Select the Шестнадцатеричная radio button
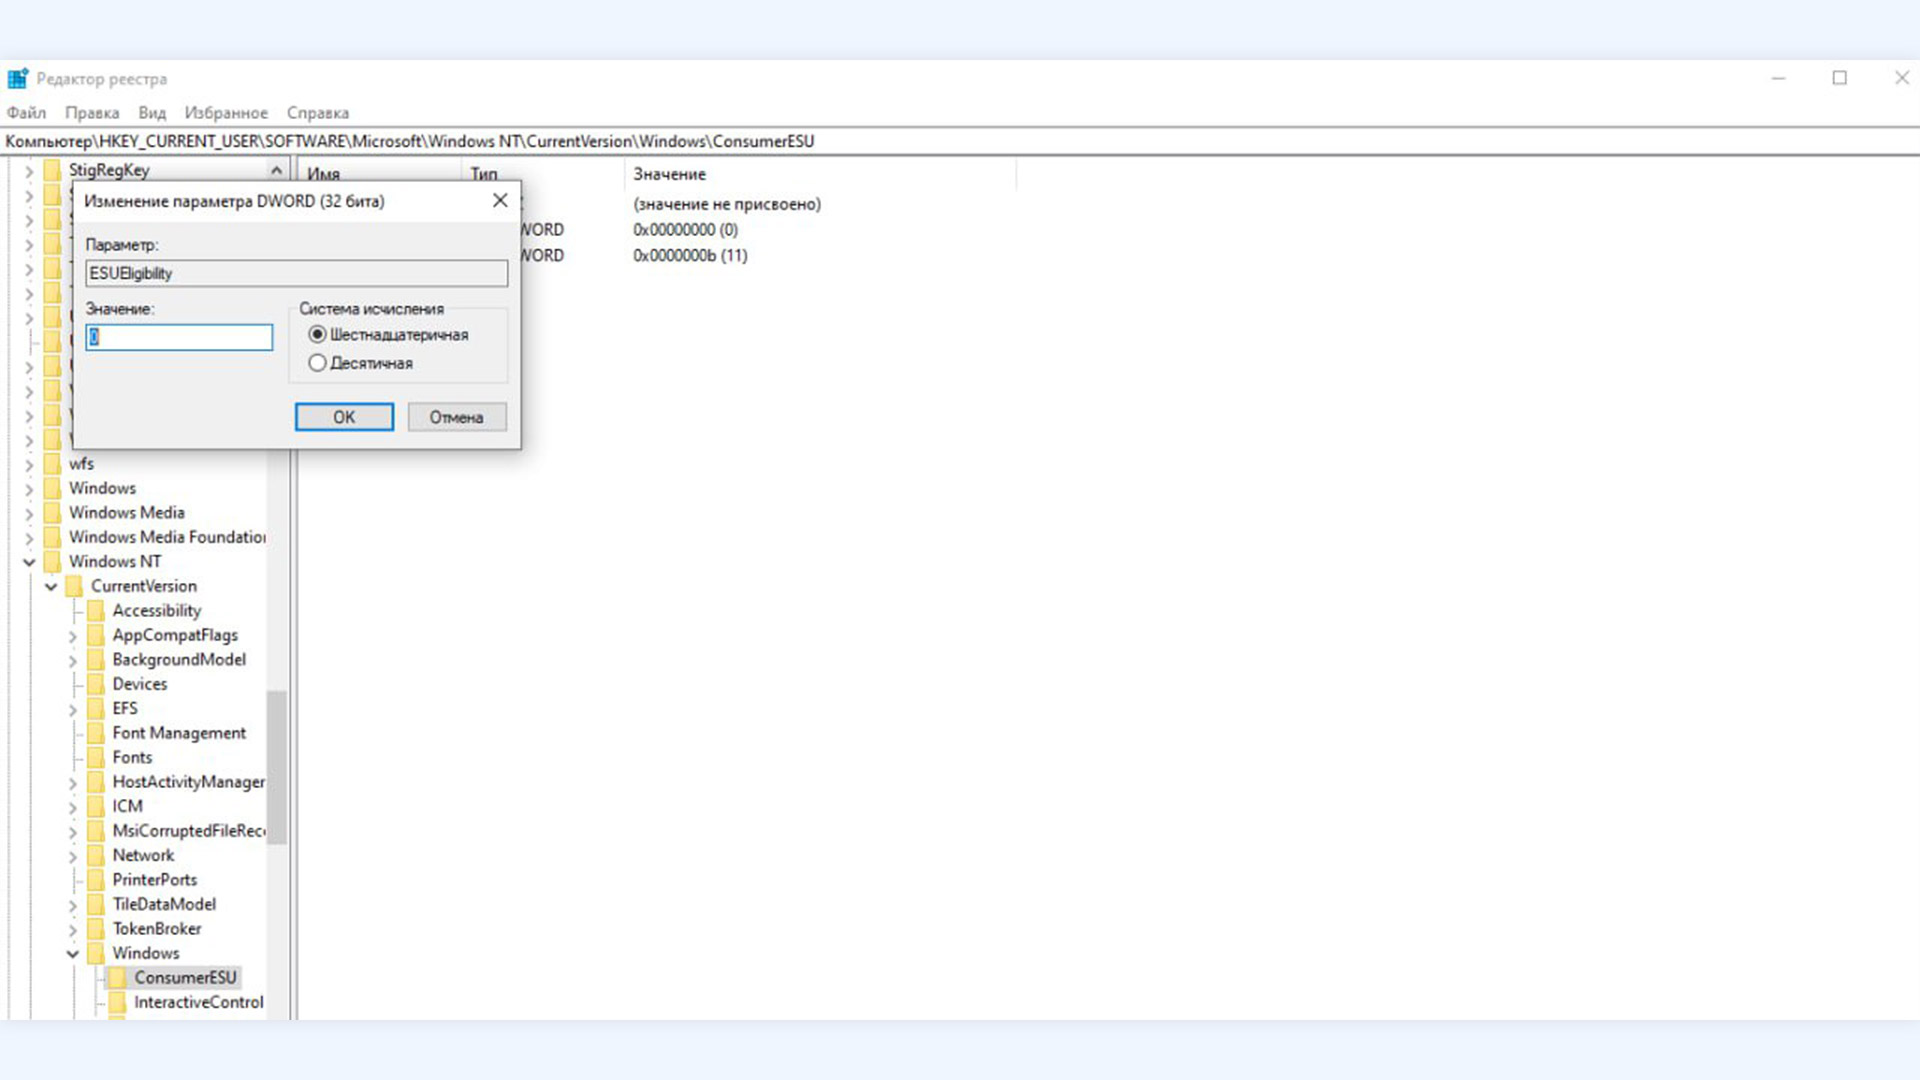Screen dimensions: 1920x1080 317,335
